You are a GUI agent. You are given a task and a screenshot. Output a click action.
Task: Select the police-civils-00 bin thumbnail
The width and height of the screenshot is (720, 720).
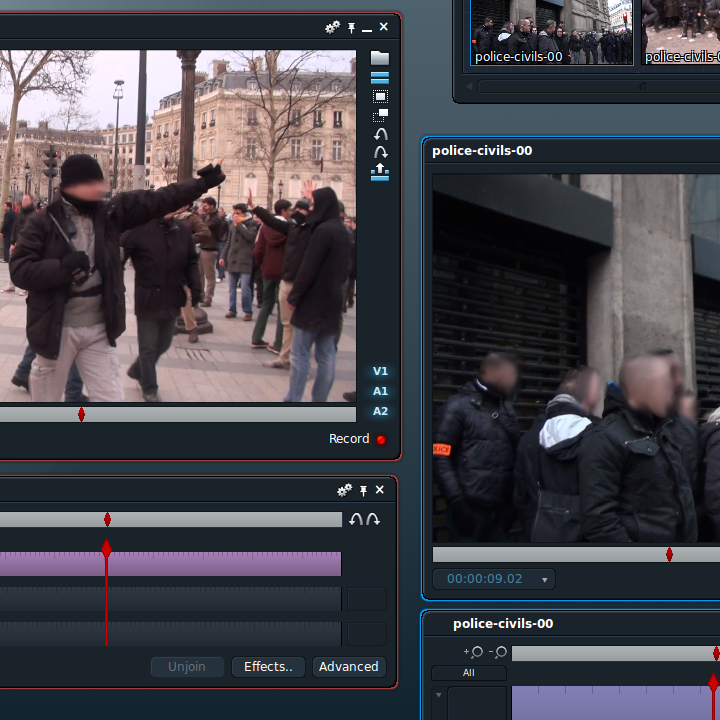tap(551, 32)
